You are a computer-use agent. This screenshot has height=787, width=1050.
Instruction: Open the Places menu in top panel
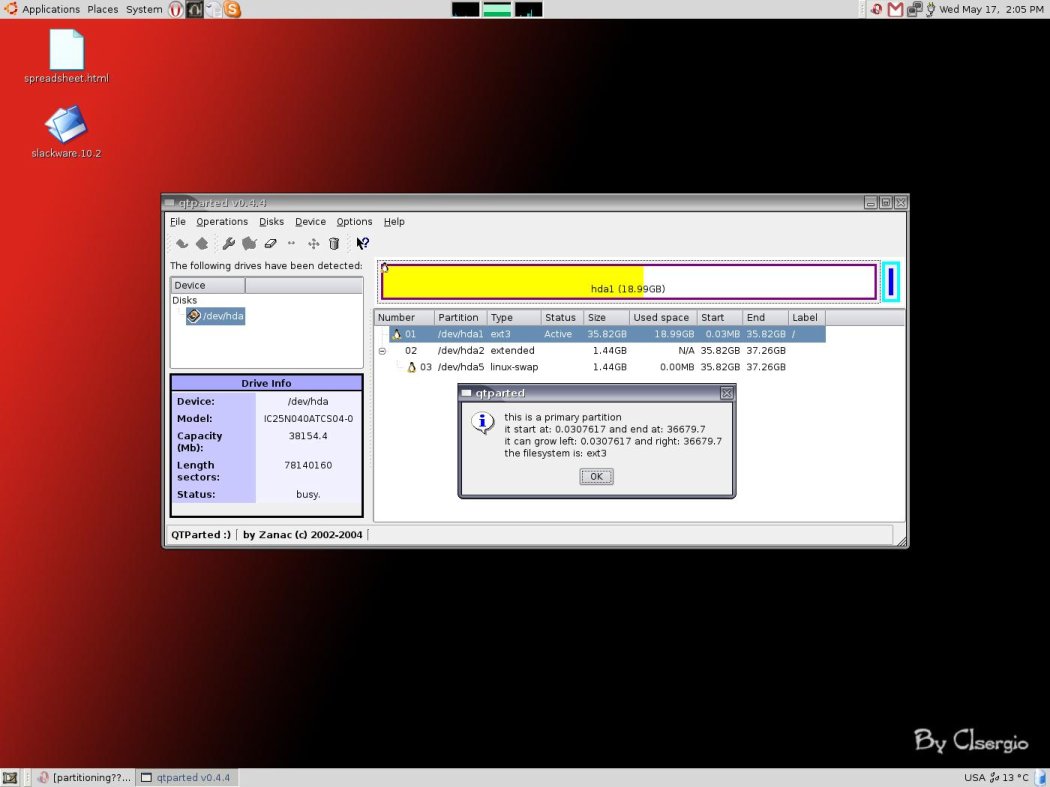102,9
